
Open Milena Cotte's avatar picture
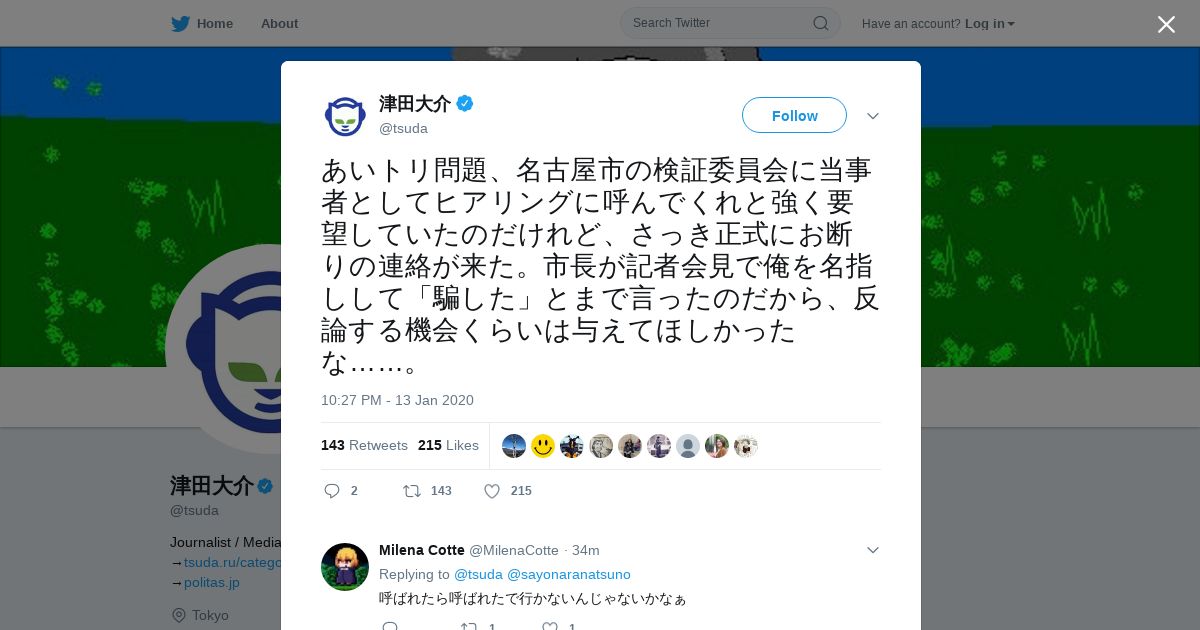pos(345,567)
